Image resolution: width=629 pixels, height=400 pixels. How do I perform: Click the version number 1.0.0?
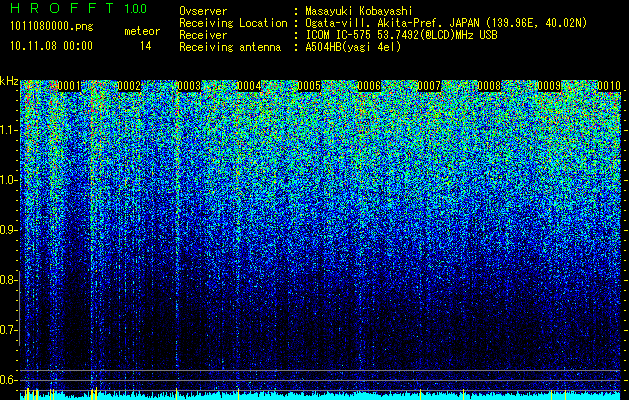(136, 8)
